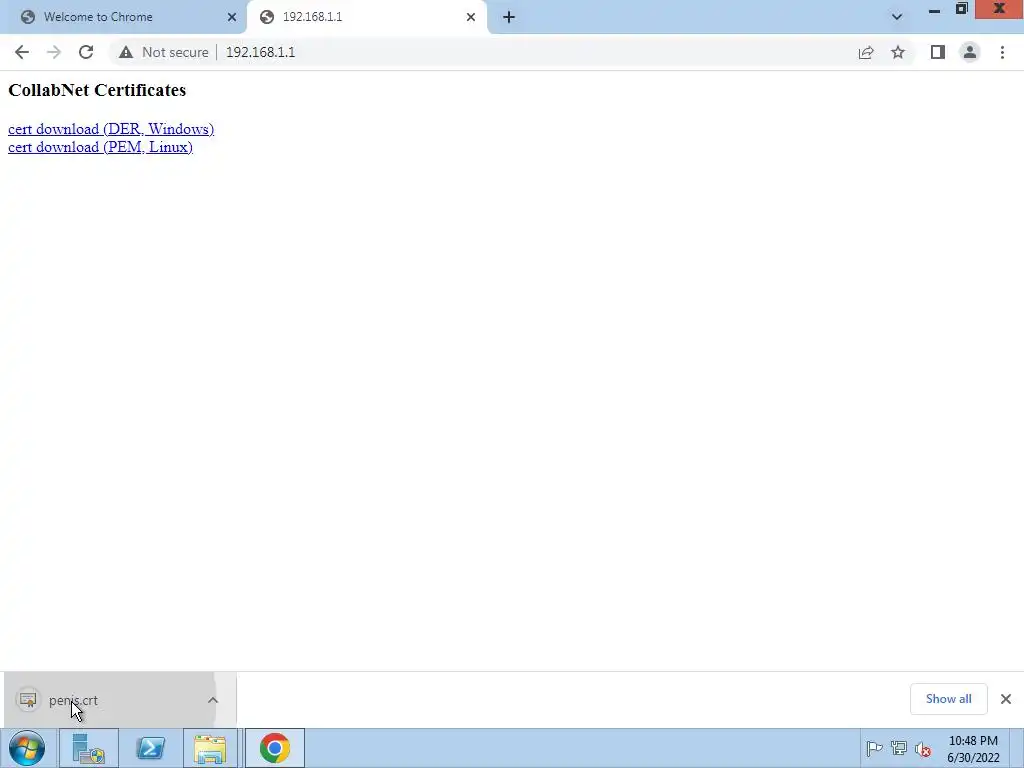Bookmark this page with the star
Screen dimensions: 1024x768
tap(898, 52)
